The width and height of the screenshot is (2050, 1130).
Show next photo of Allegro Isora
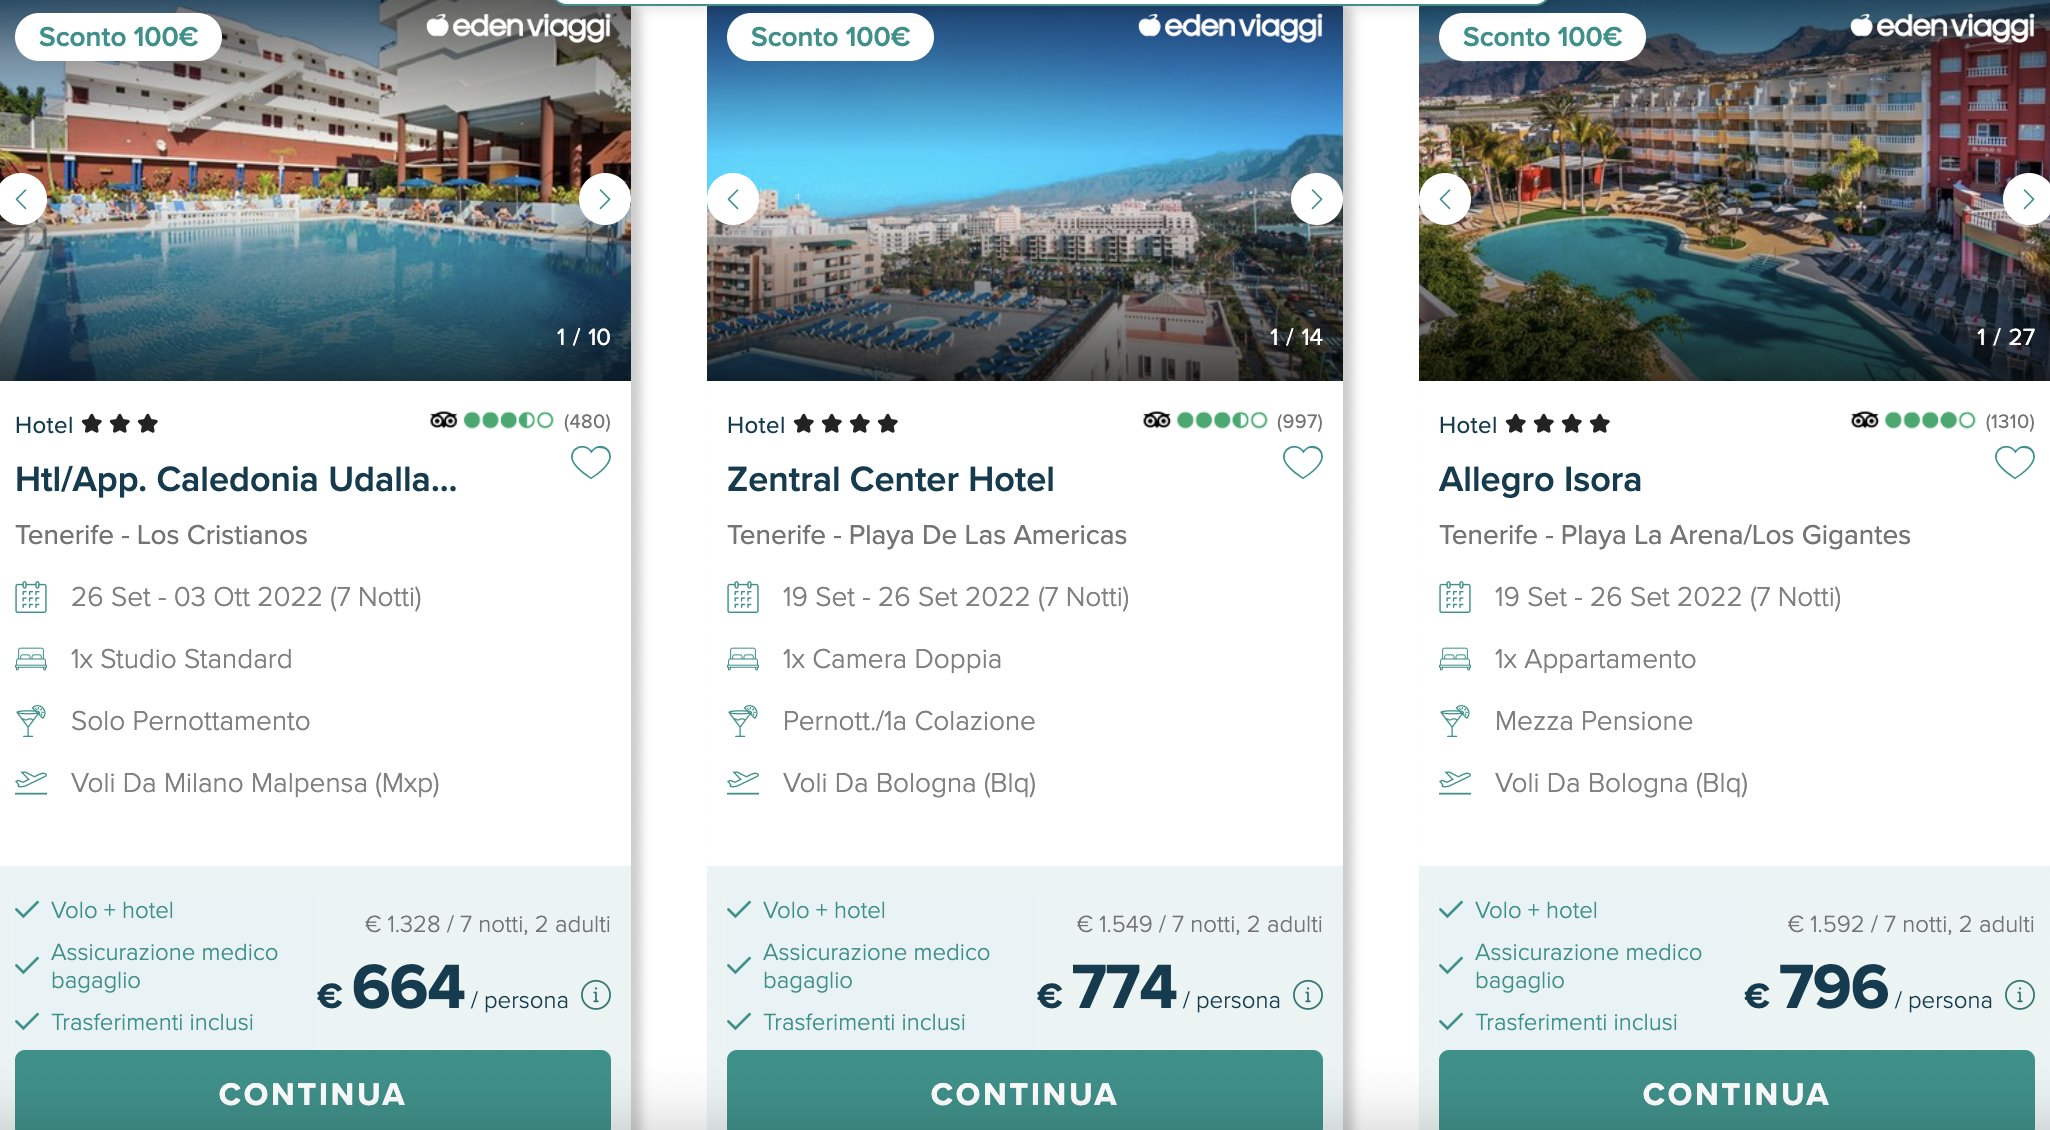pyautogui.click(x=2028, y=199)
